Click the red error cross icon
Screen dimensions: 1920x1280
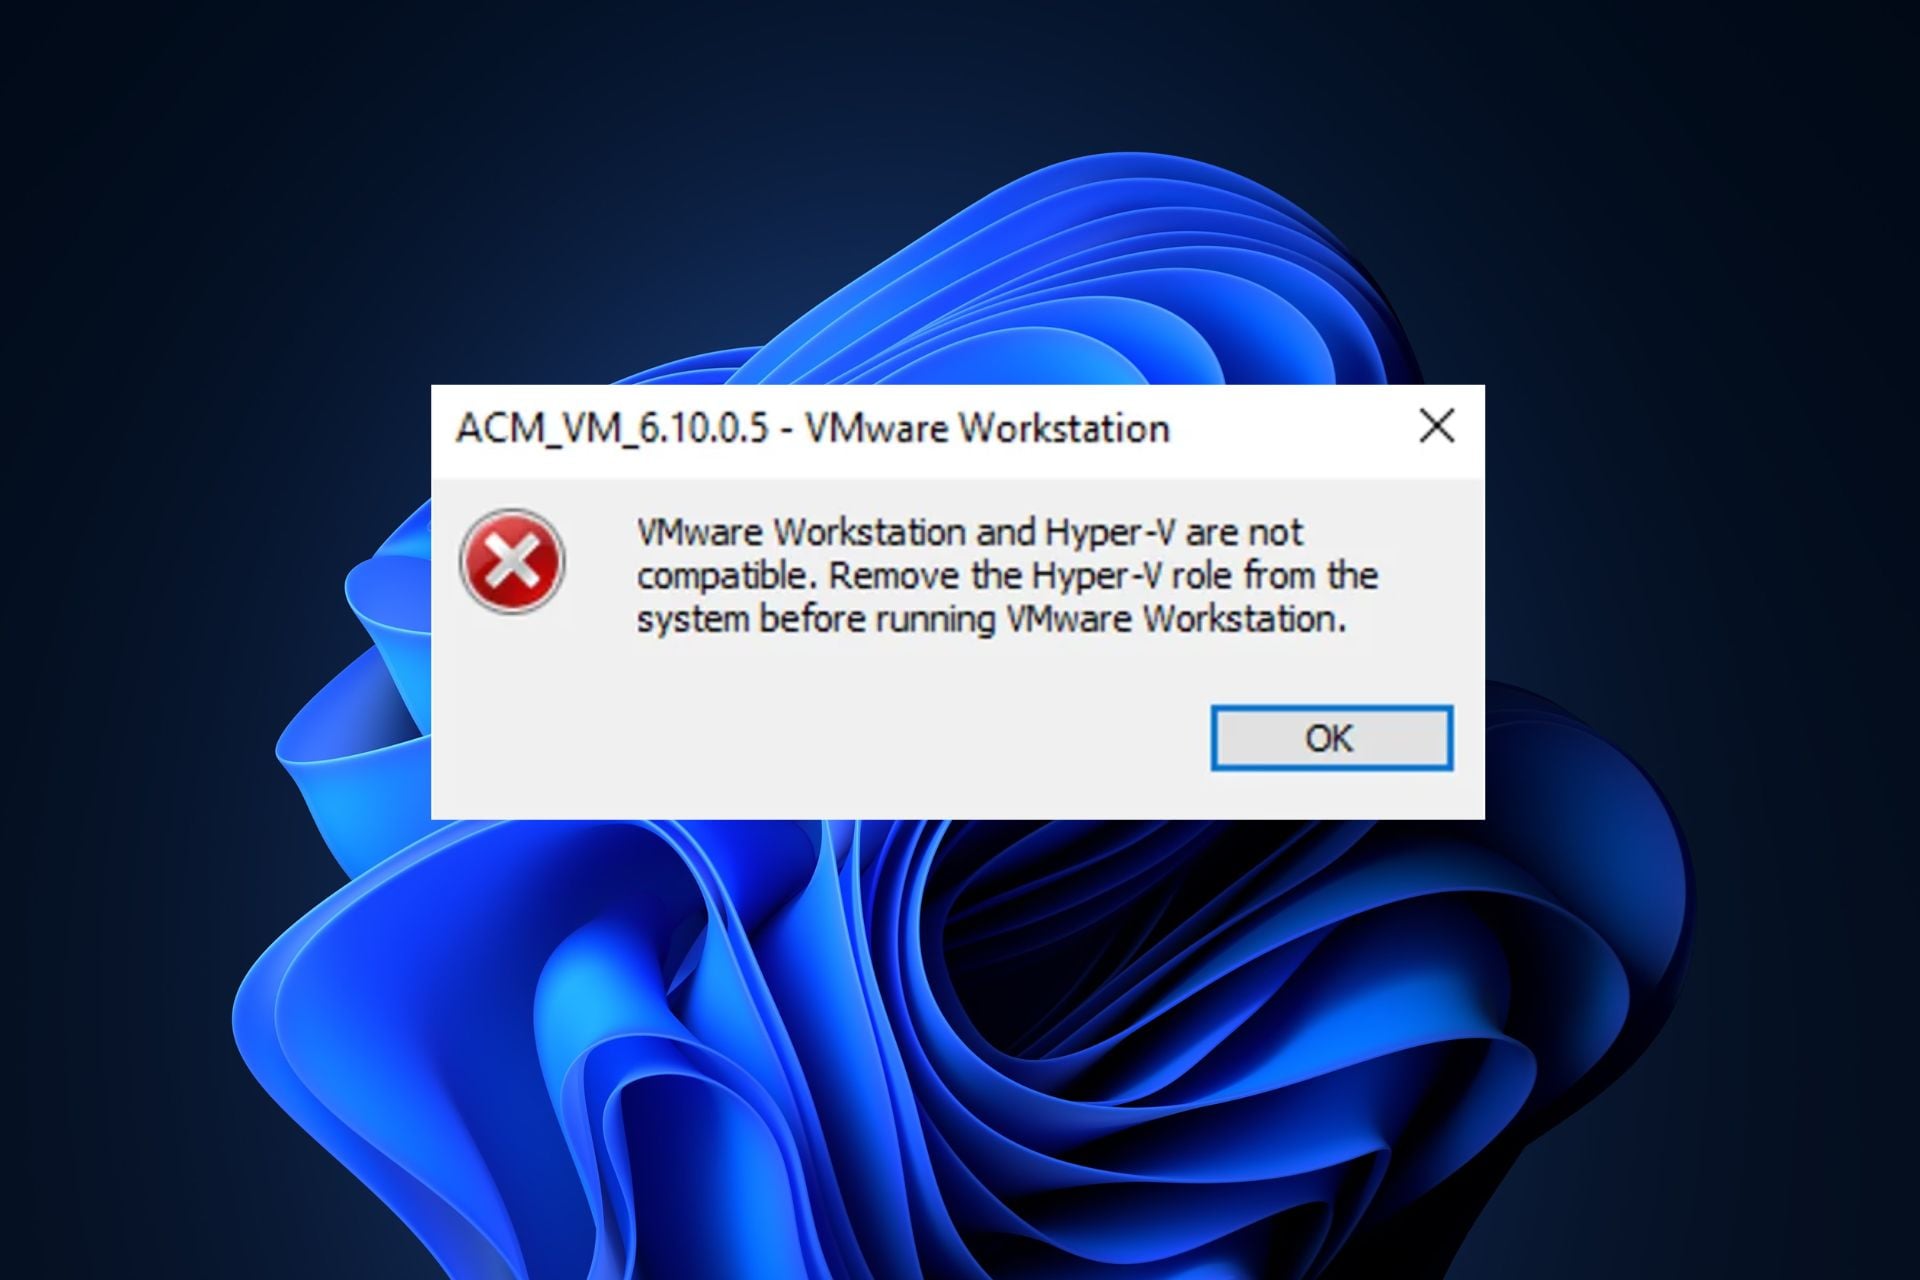(x=512, y=561)
